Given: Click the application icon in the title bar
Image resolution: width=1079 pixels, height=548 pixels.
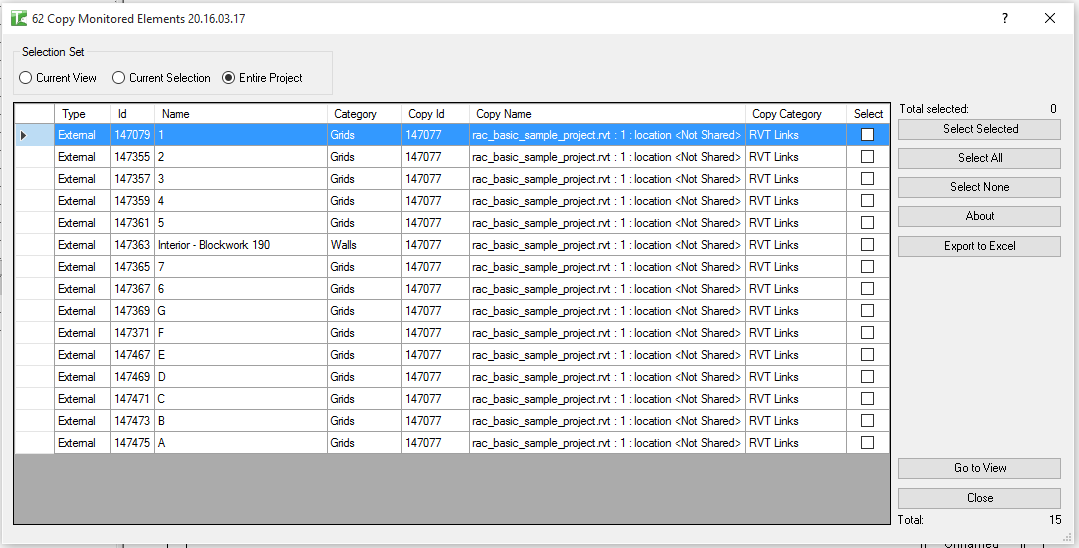Looking at the screenshot, I should (x=19, y=19).
